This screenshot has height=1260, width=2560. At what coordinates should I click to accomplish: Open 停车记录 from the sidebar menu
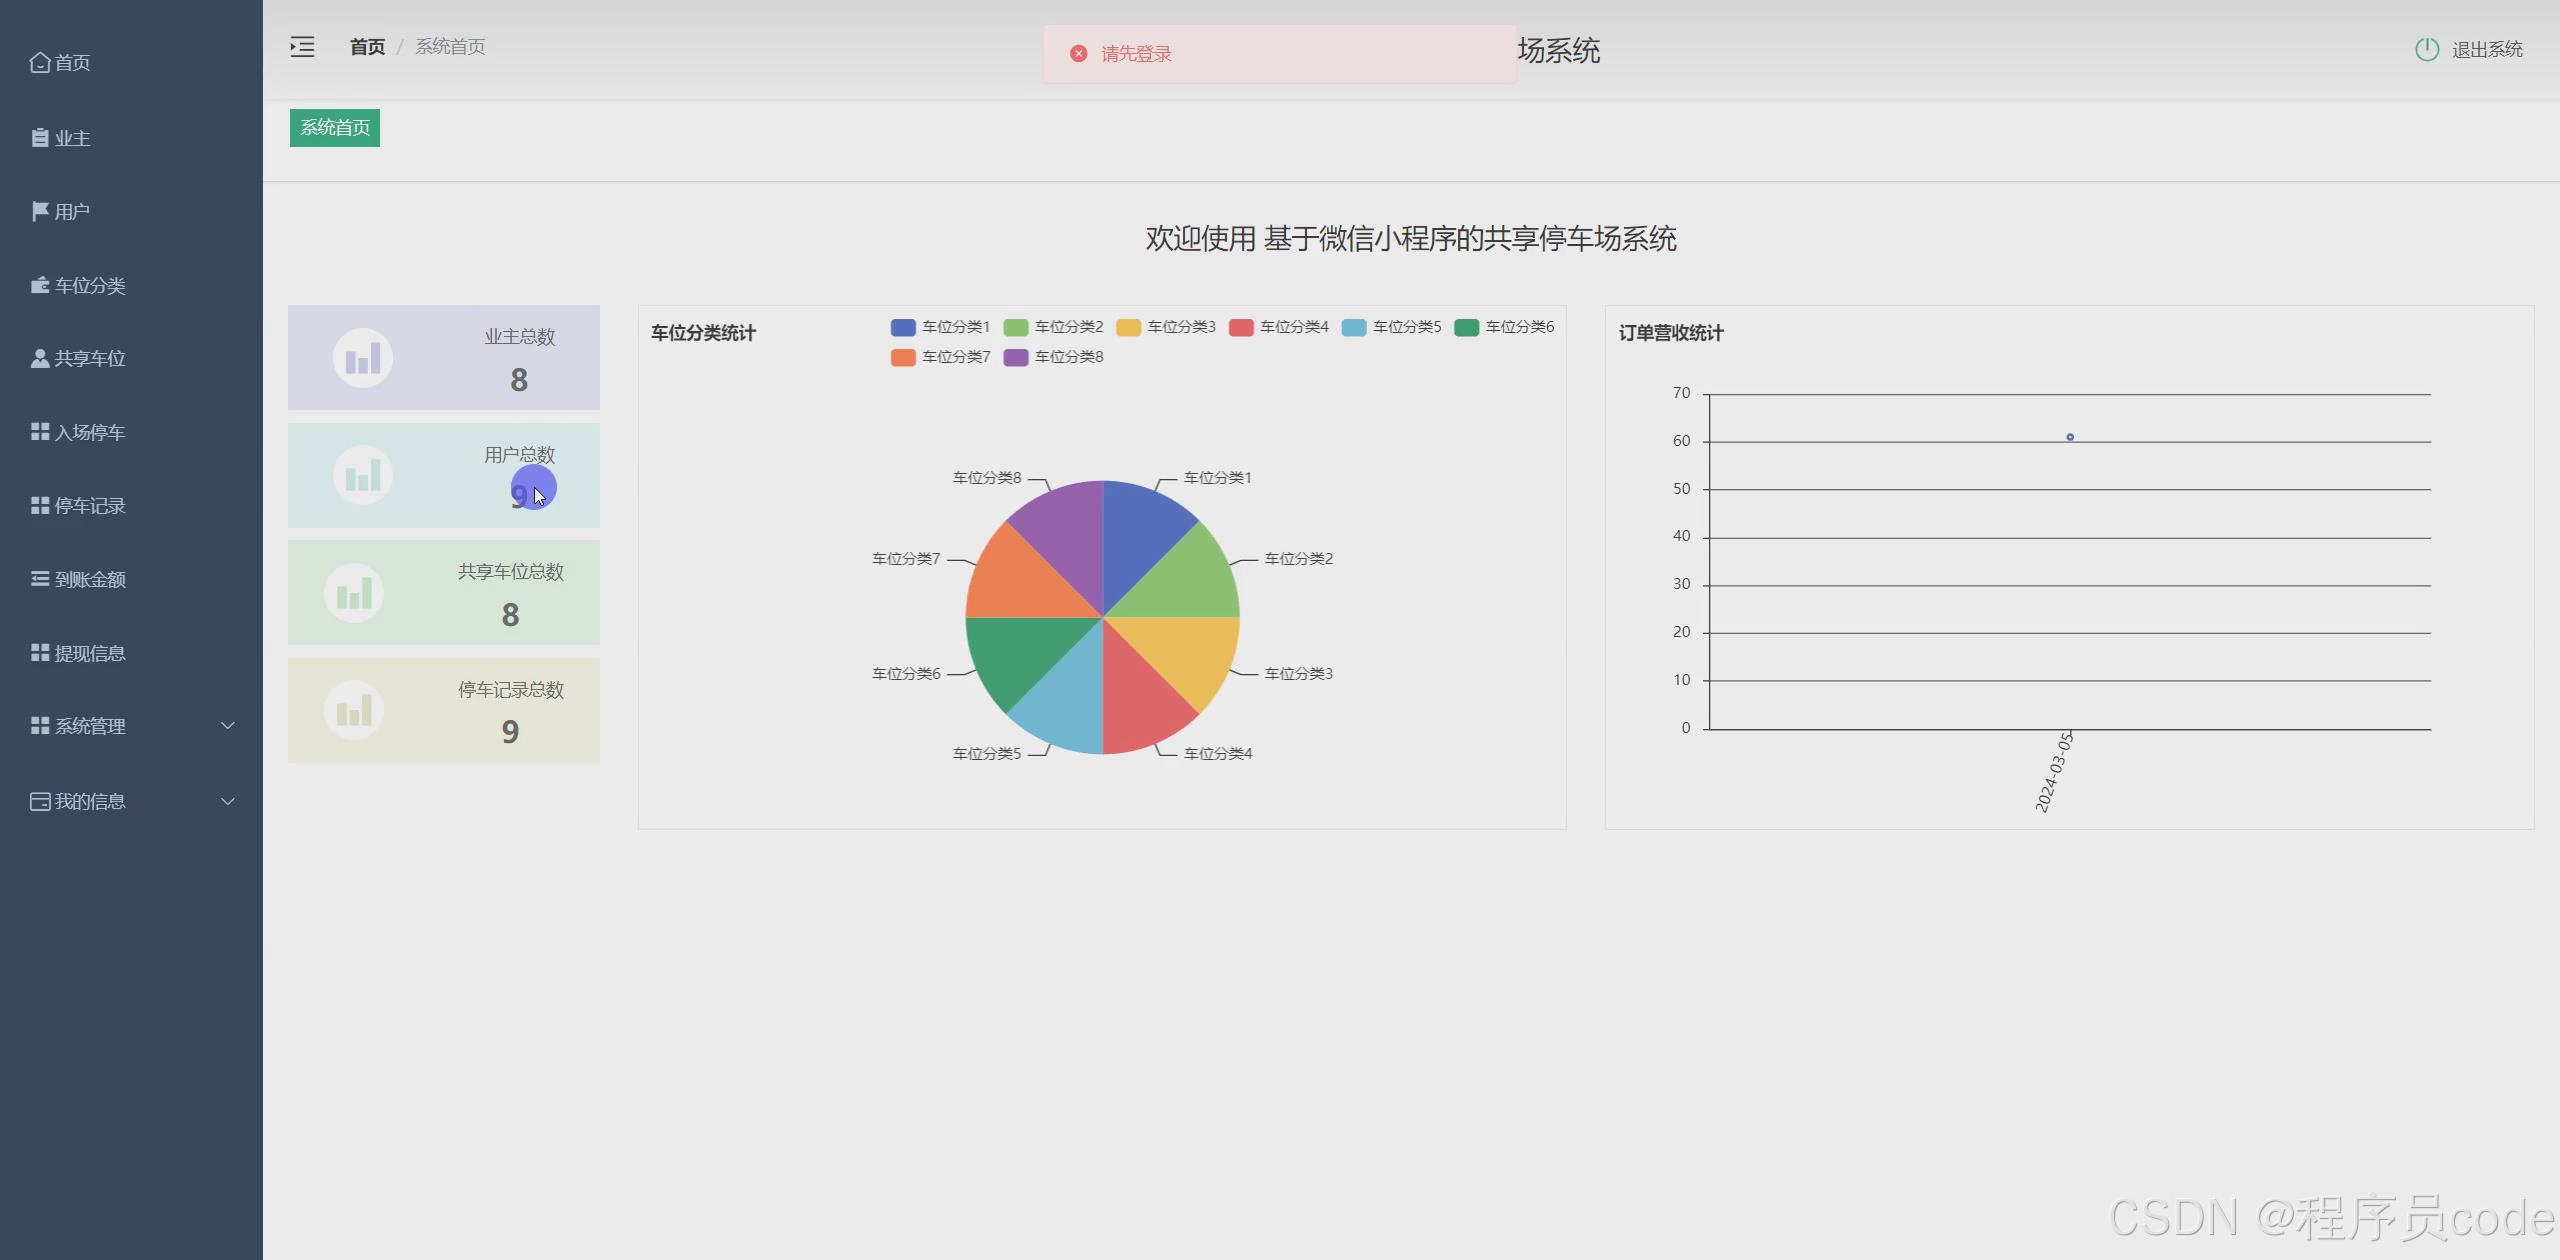pos(90,505)
